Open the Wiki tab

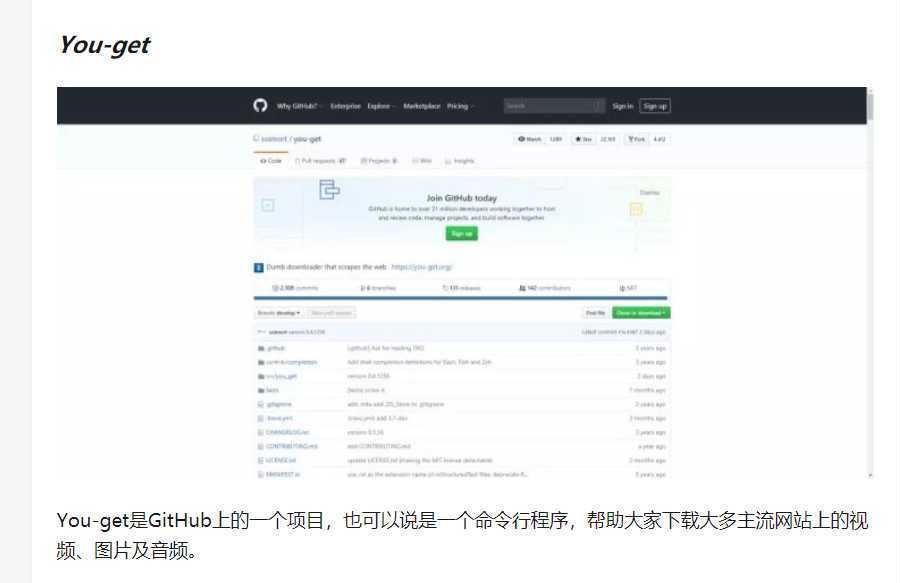(x=422, y=161)
